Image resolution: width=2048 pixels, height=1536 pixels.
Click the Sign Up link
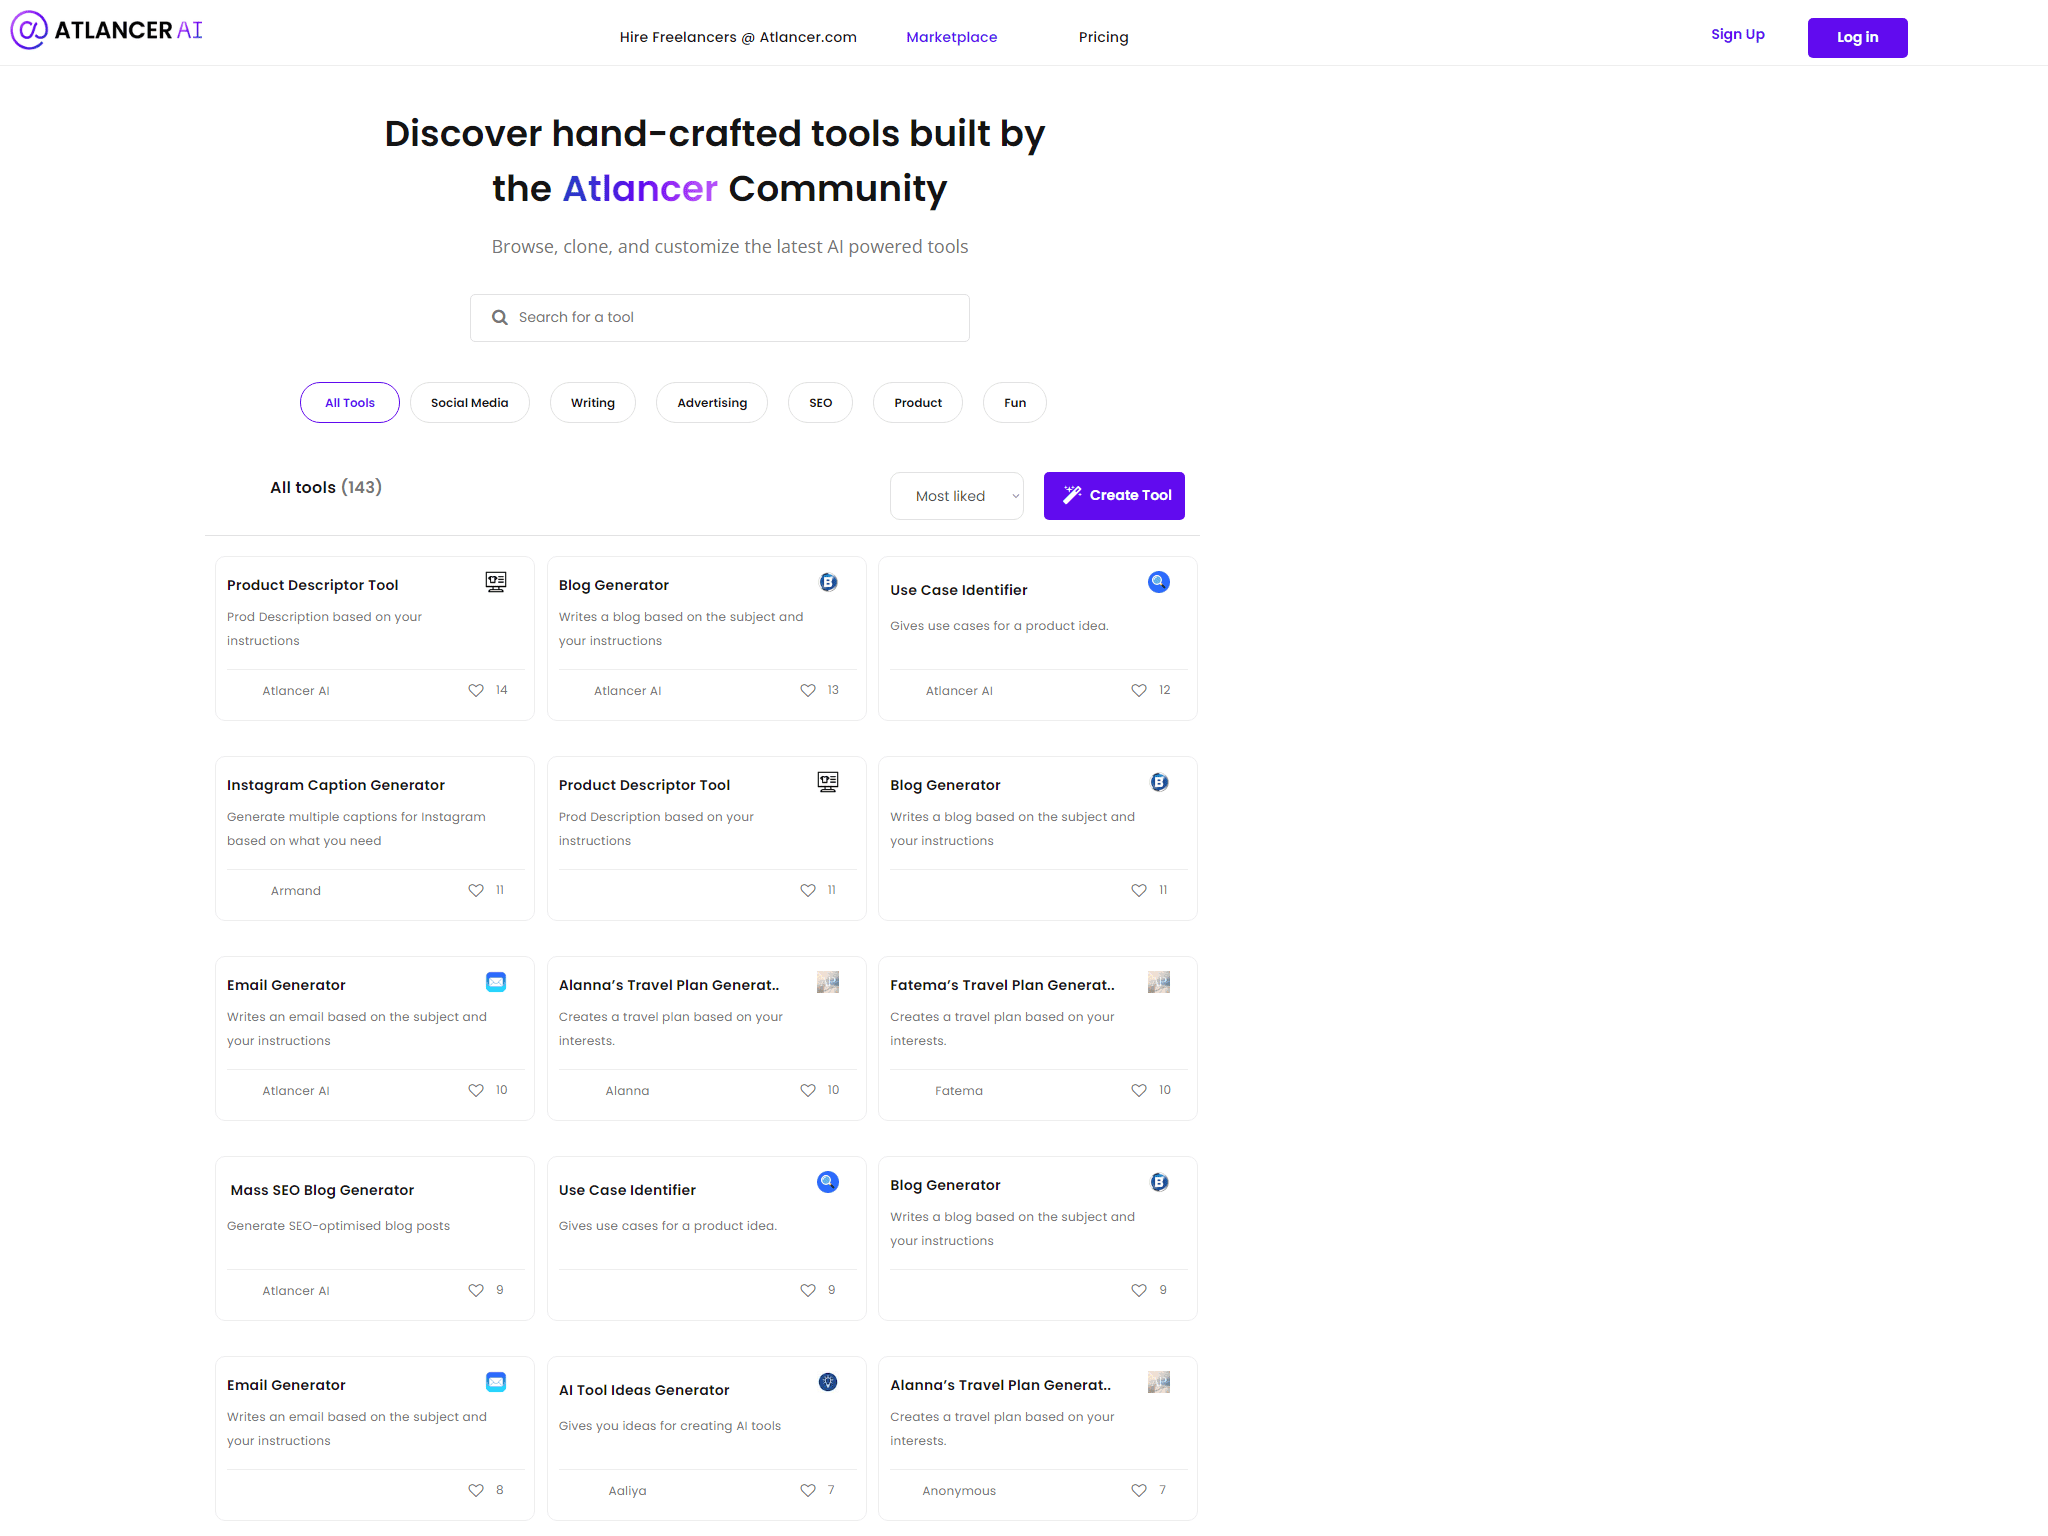click(x=1738, y=34)
